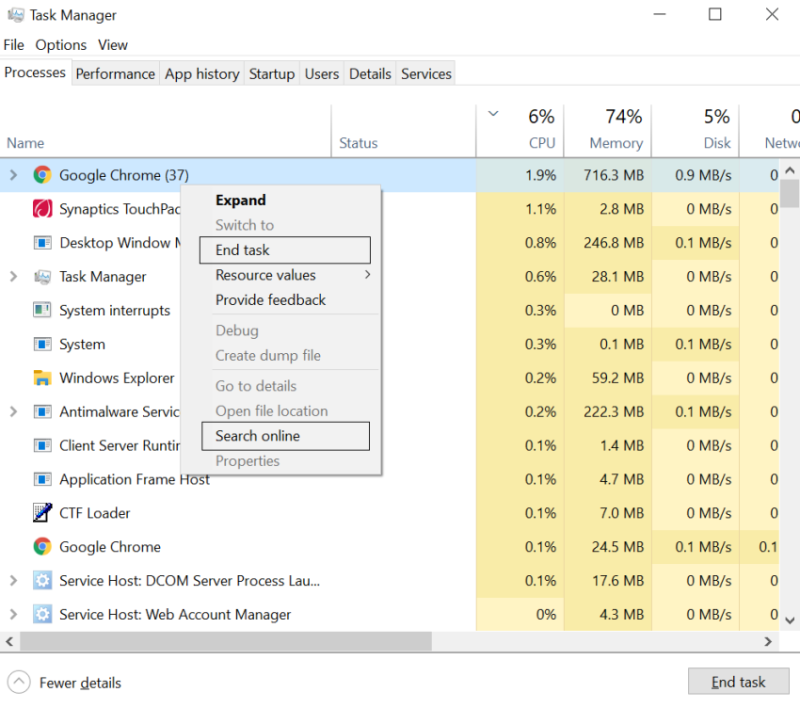Select the Windows Explorer process name
Viewport: 800px width, 708px height.
coord(117,378)
